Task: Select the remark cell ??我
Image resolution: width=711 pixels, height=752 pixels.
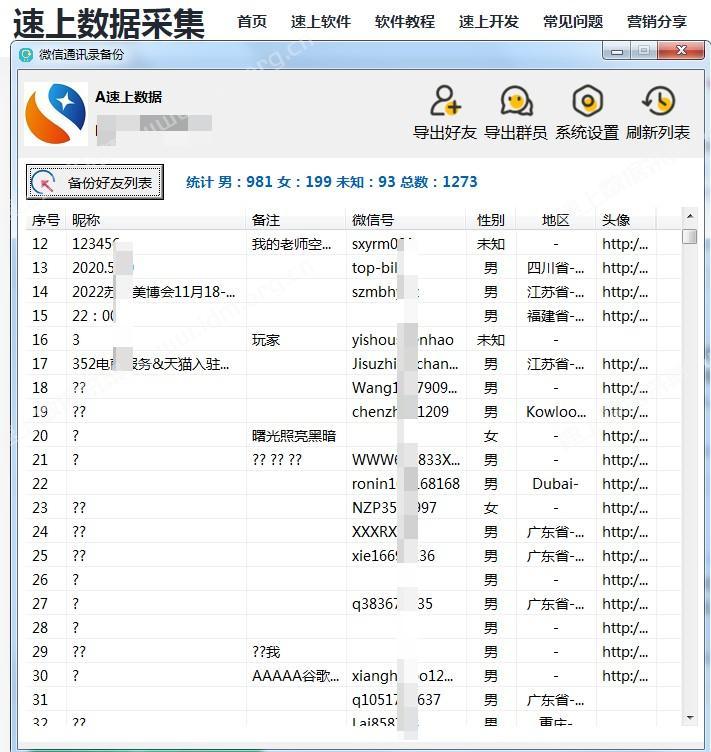Action: point(266,652)
